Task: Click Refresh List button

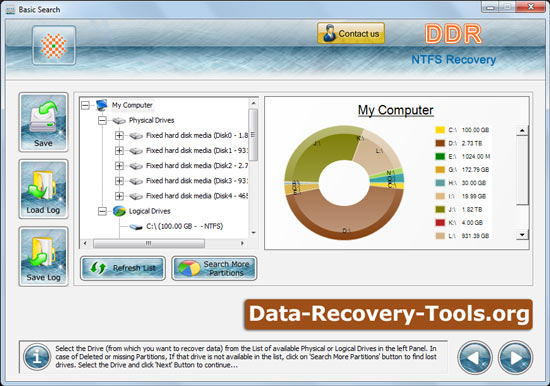Action: click(123, 268)
